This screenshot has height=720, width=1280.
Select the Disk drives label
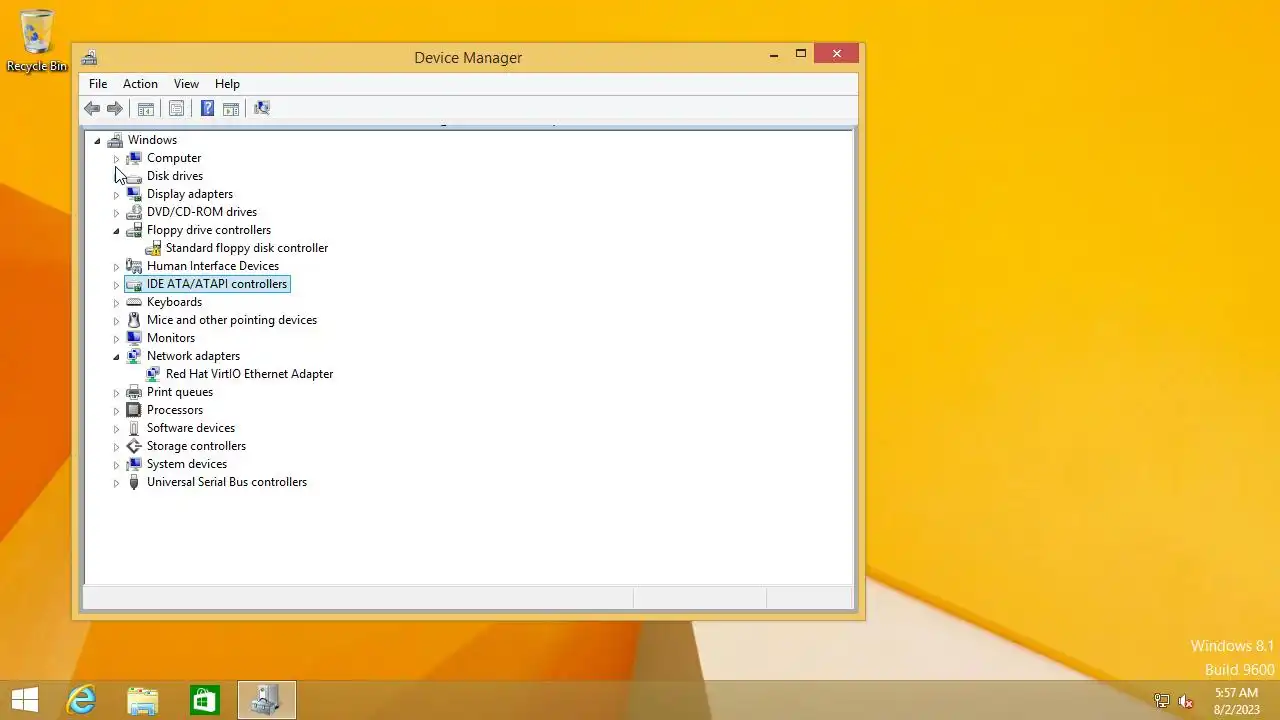click(175, 176)
